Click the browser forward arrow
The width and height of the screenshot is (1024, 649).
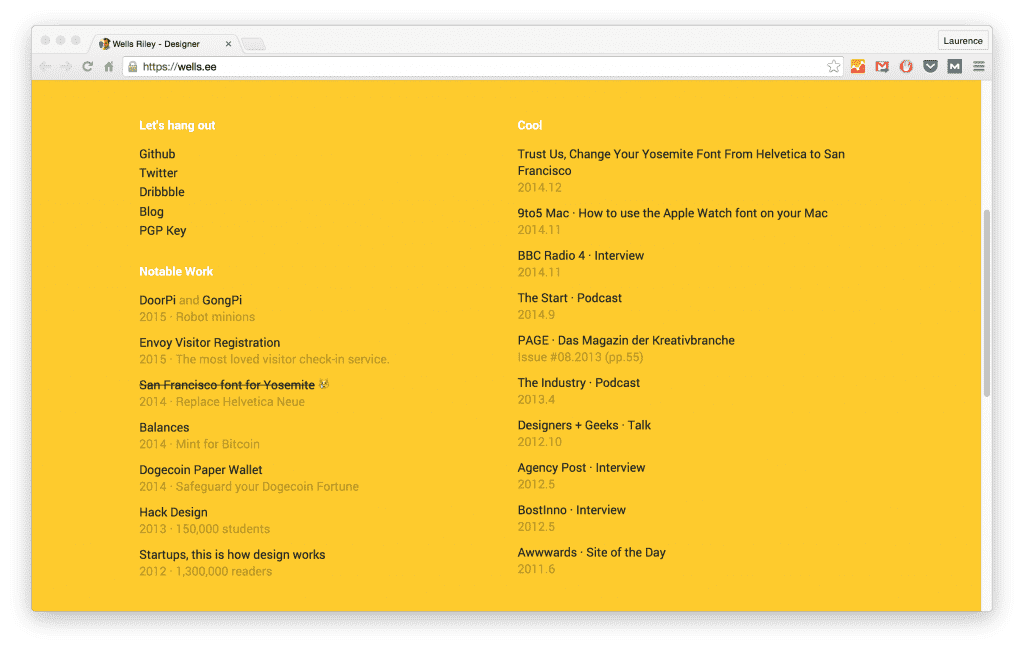[66, 67]
